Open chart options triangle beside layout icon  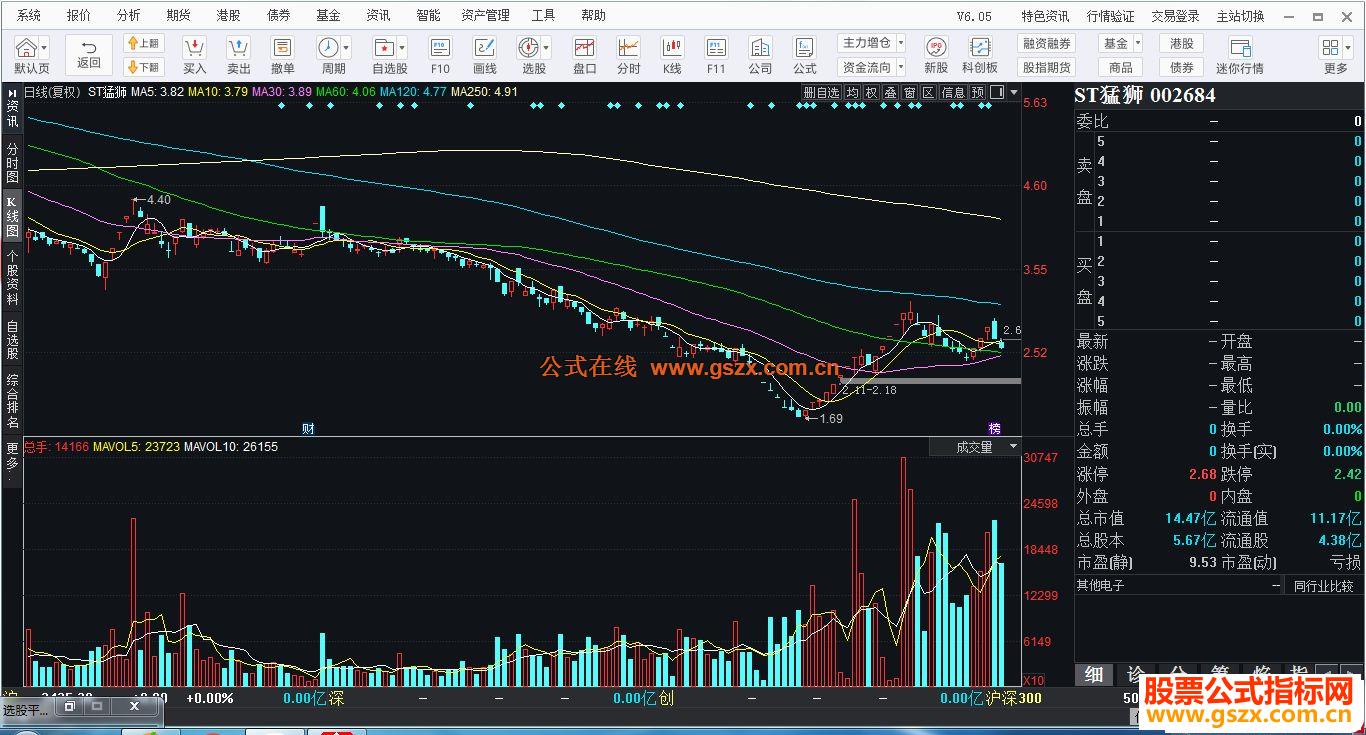click(1014, 92)
